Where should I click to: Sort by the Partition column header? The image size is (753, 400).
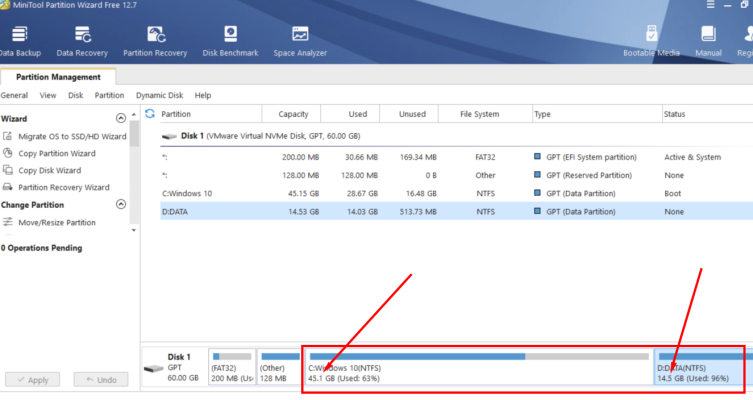pyautogui.click(x=210, y=114)
